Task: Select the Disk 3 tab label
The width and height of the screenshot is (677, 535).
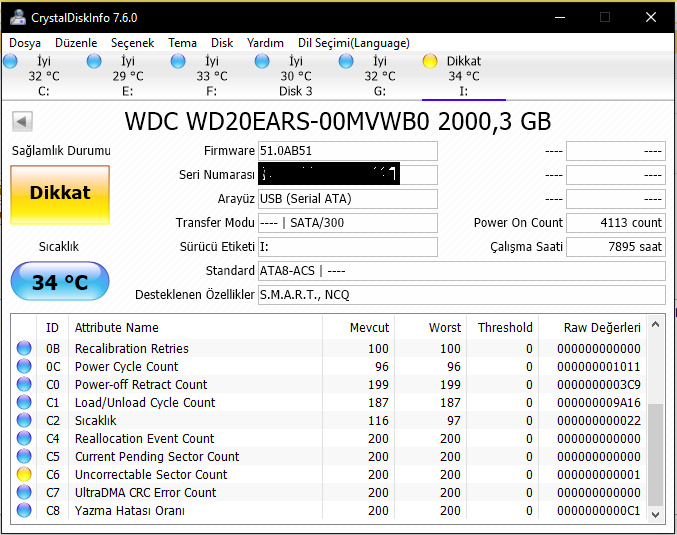Action: point(296,91)
